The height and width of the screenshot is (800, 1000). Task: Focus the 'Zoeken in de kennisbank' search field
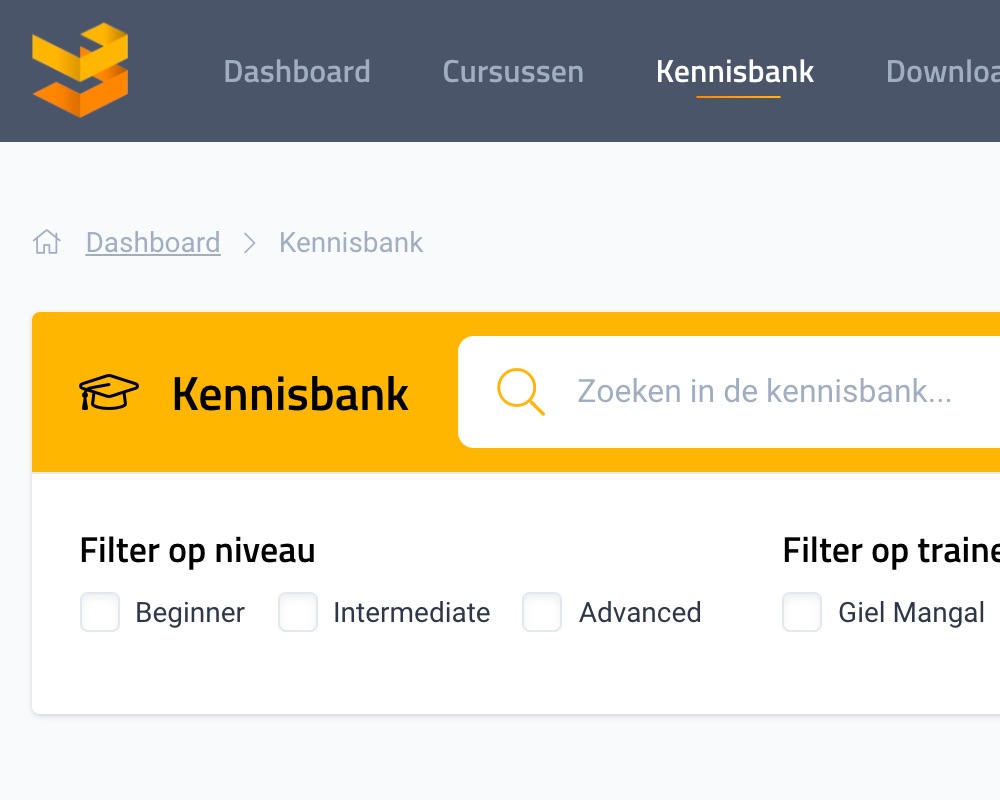[x=765, y=392]
